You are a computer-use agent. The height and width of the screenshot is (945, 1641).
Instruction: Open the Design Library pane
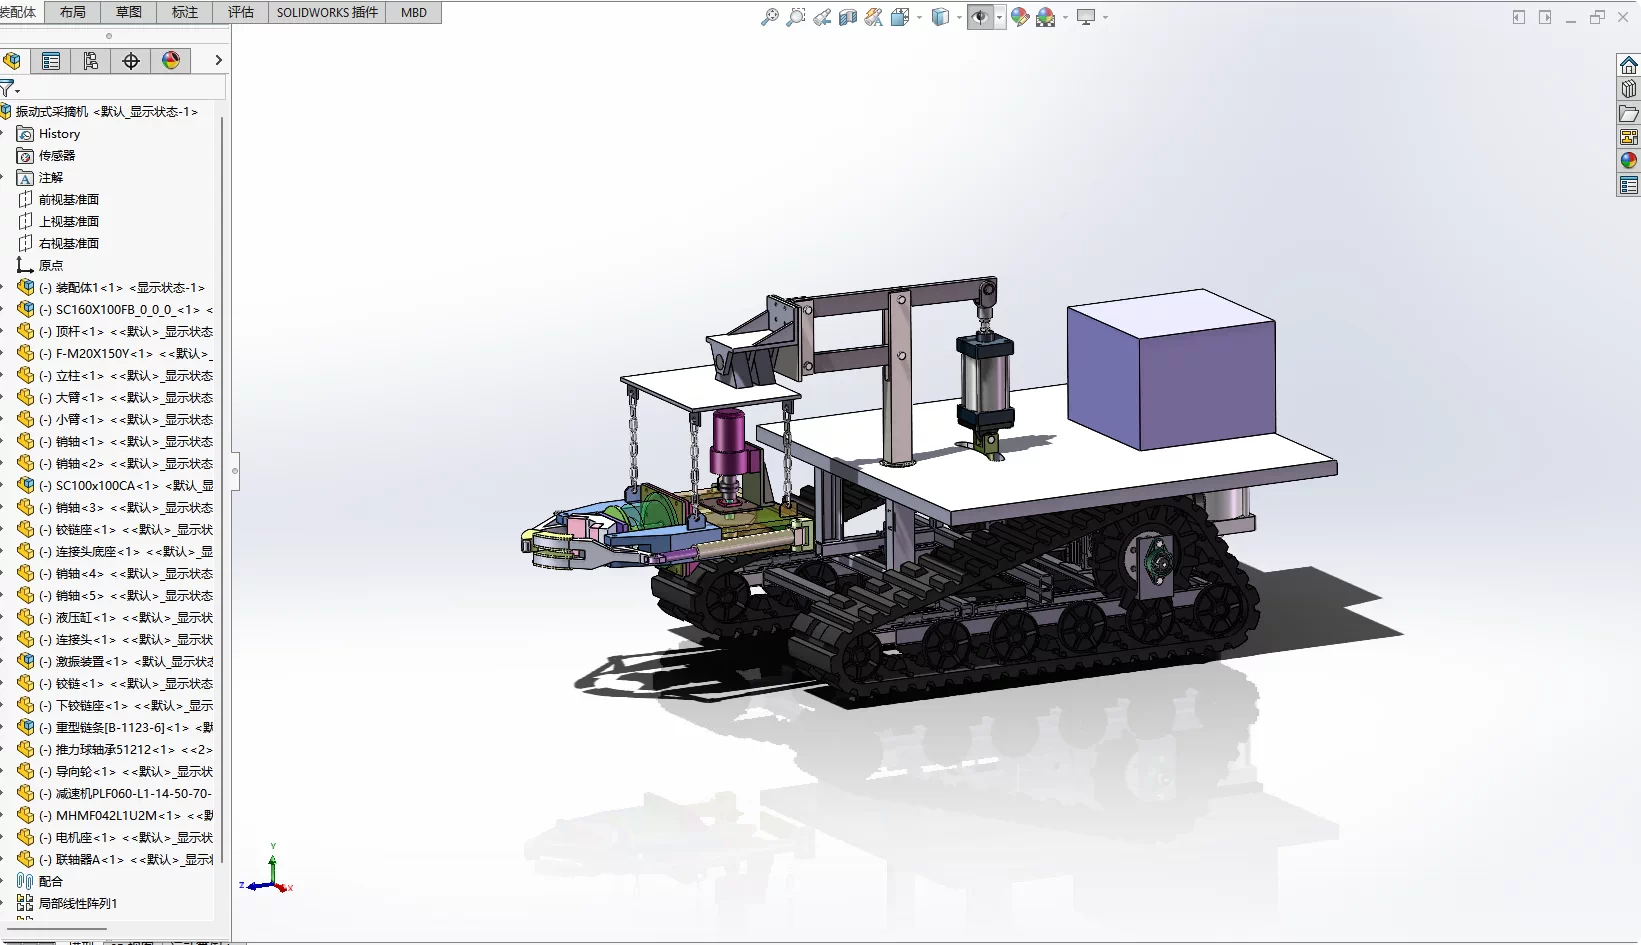click(1628, 89)
